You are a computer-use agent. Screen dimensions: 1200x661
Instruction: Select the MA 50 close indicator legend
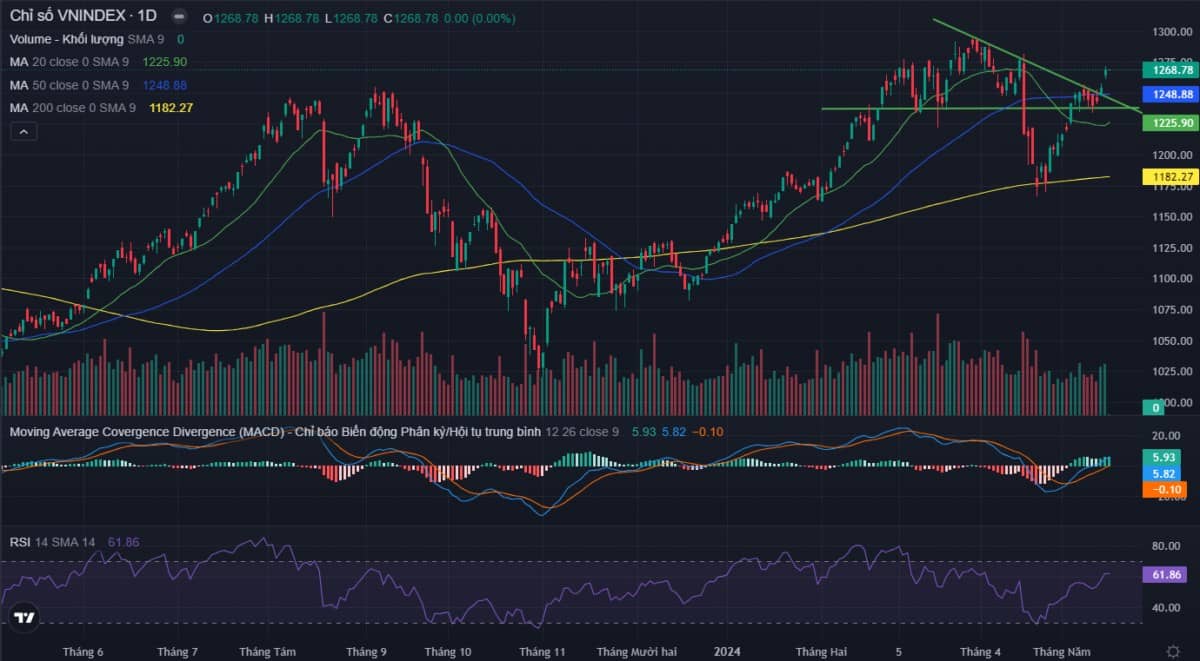(x=69, y=85)
